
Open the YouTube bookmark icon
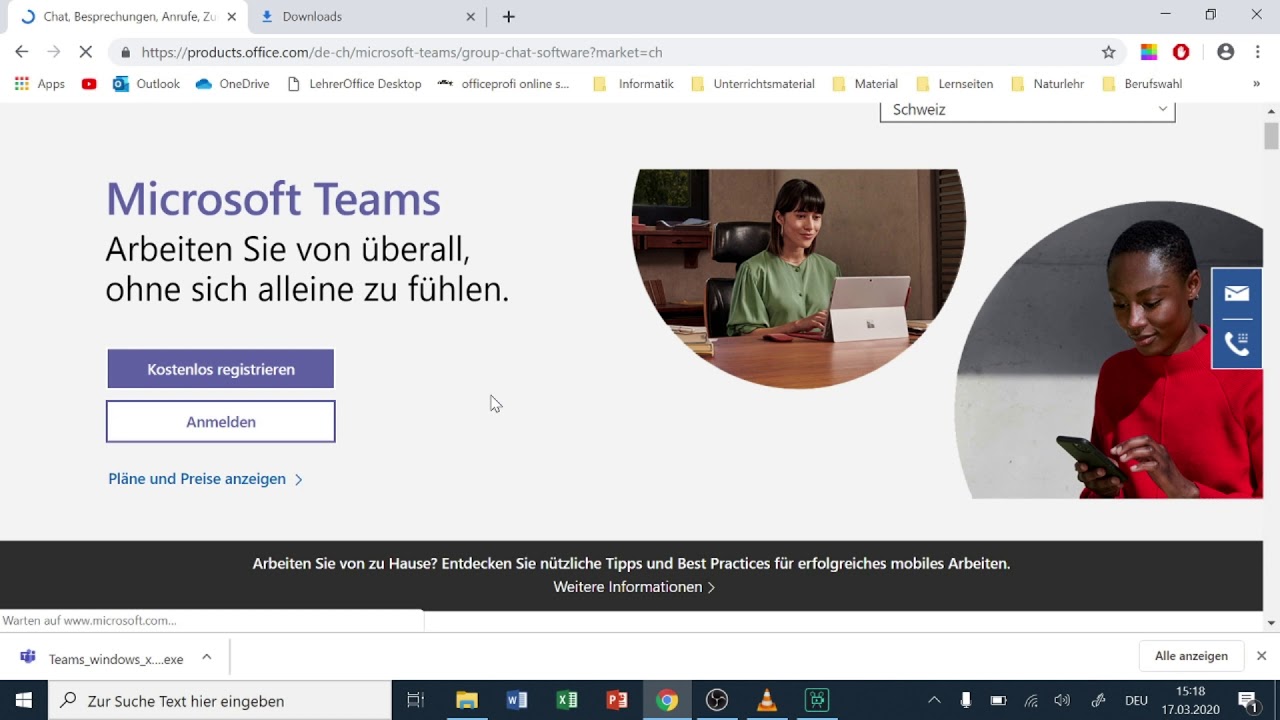89,84
